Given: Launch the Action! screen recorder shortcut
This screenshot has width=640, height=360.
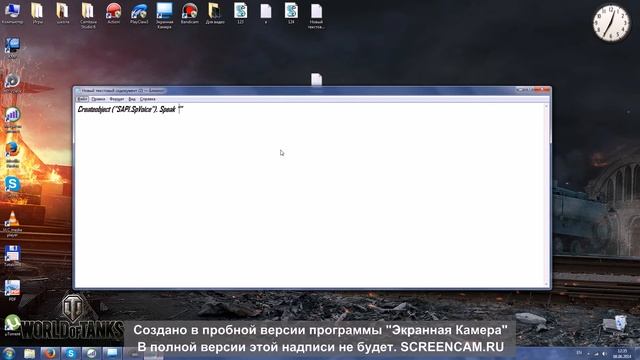Looking at the screenshot, I should click(x=113, y=13).
